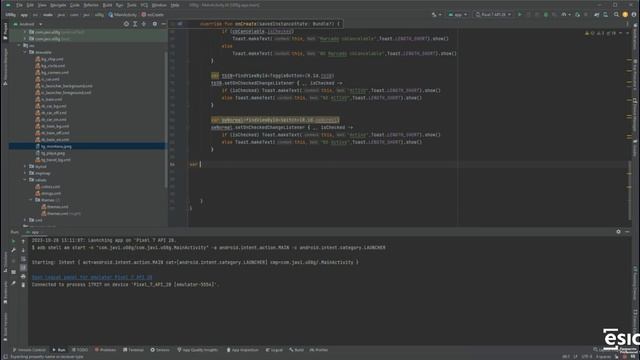This screenshot has width=640, height=360.
Task: Open the Logcat tool tab
Action: pyautogui.click(x=274, y=350)
